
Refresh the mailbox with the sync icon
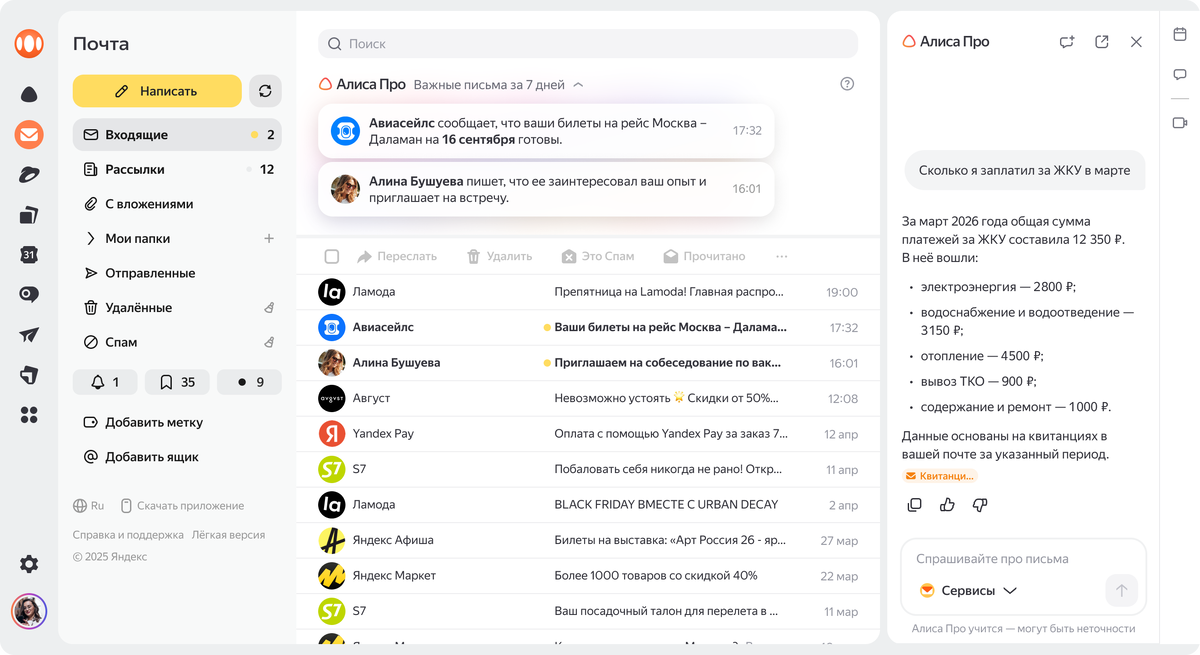(x=264, y=90)
